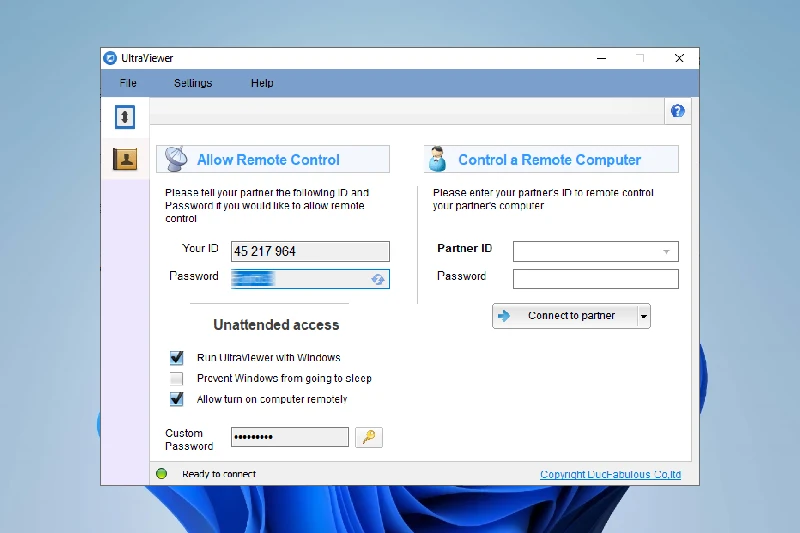Open the Copyright DucFabulous Co,ltd link

point(610,474)
